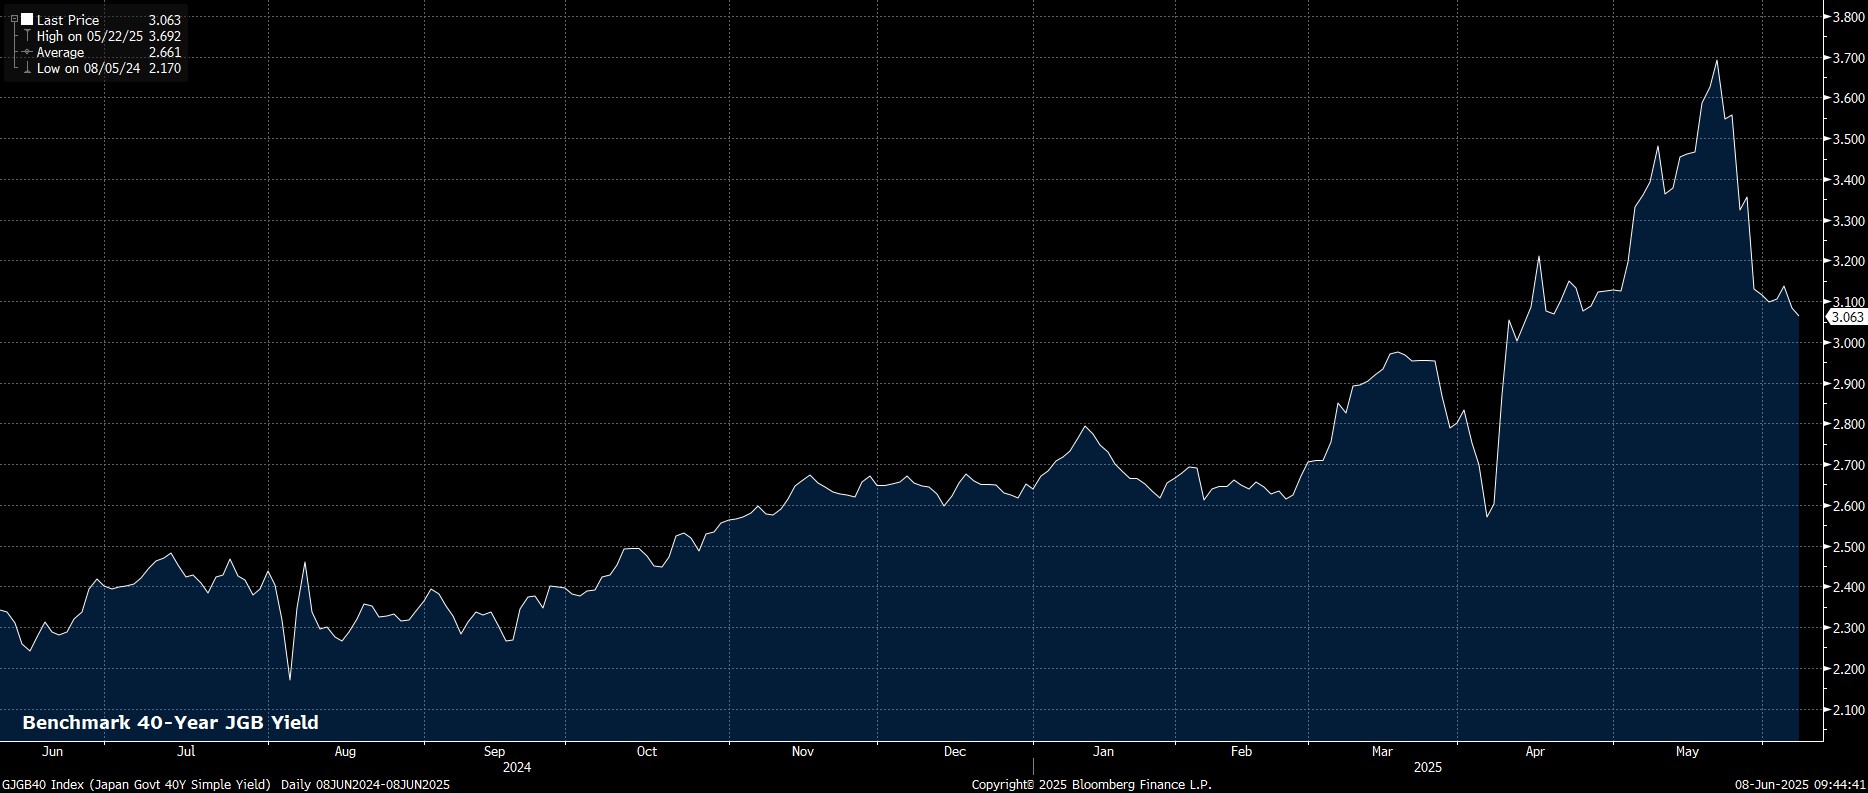Screen dimensions: 1868x793
Task: Click the 'Benchmark 40-Year JGB Yield' chart title
Action: point(170,722)
